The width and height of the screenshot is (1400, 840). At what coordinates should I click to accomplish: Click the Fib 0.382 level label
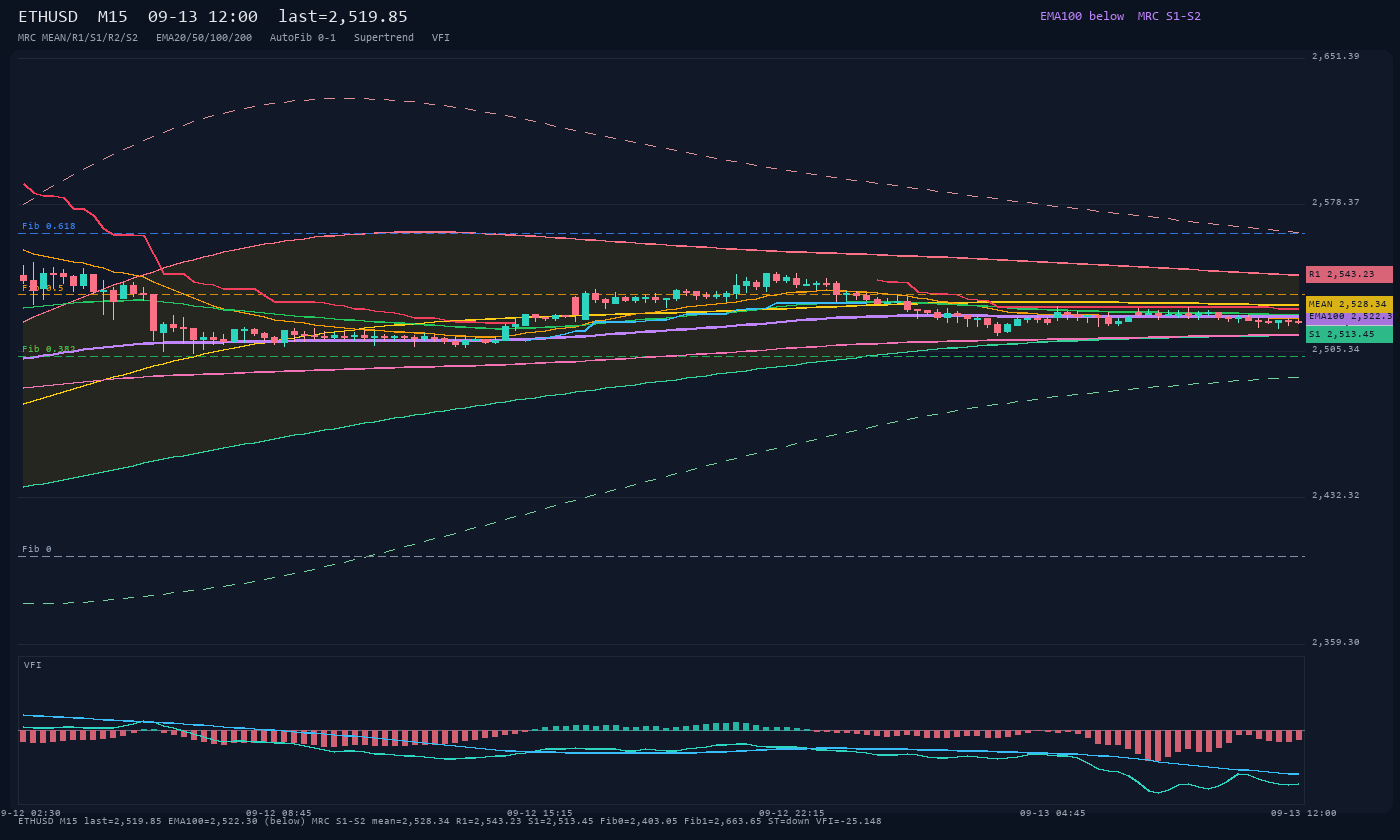(49, 349)
